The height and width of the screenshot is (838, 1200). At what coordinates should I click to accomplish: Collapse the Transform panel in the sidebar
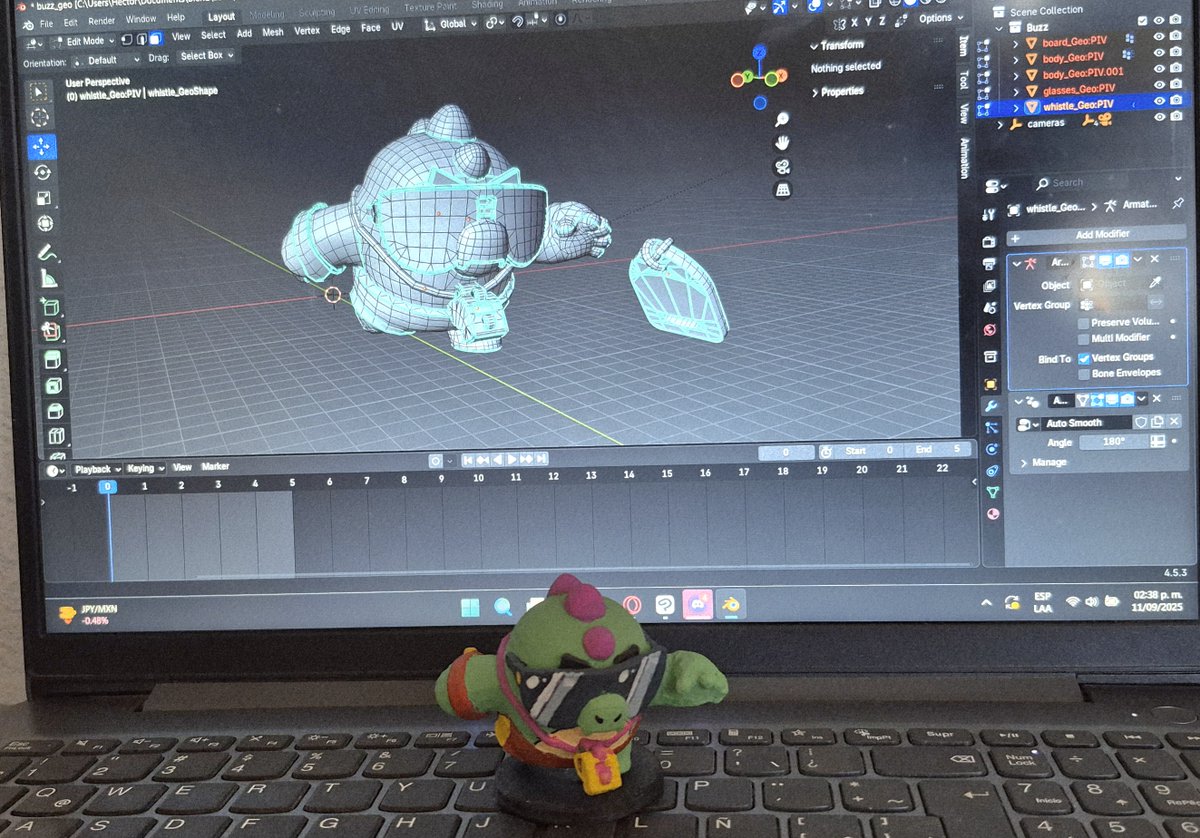click(x=836, y=45)
